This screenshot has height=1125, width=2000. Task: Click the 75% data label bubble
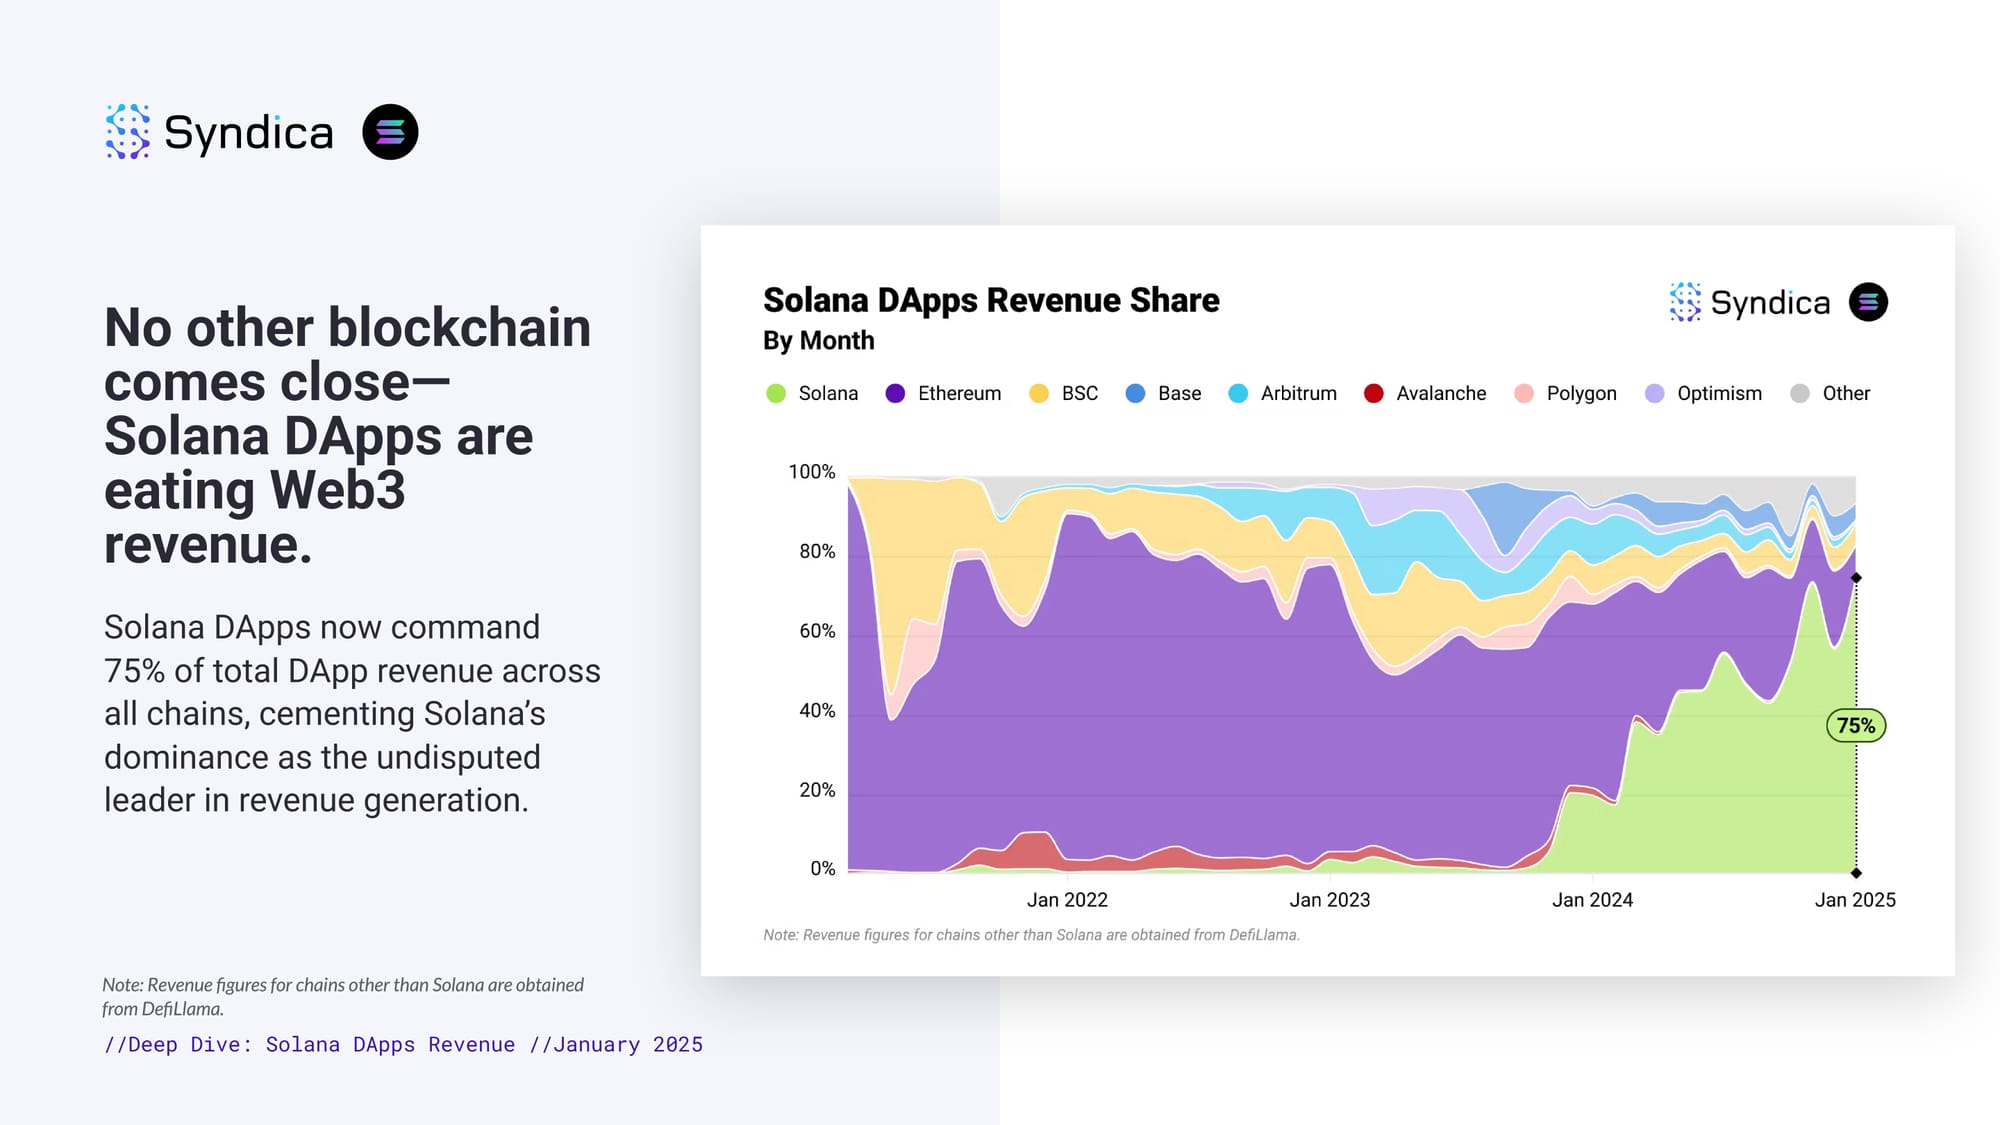tap(1856, 726)
